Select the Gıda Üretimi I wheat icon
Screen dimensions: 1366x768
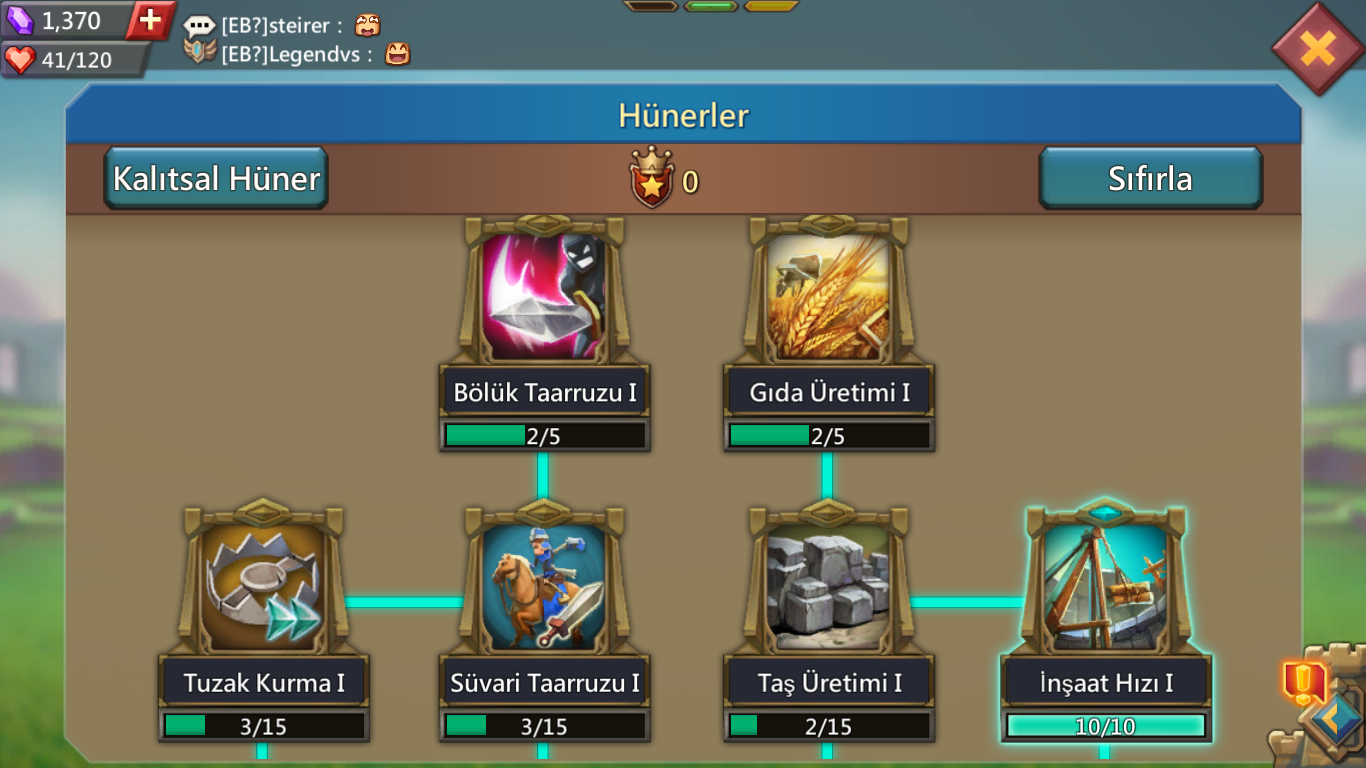point(827,296)
